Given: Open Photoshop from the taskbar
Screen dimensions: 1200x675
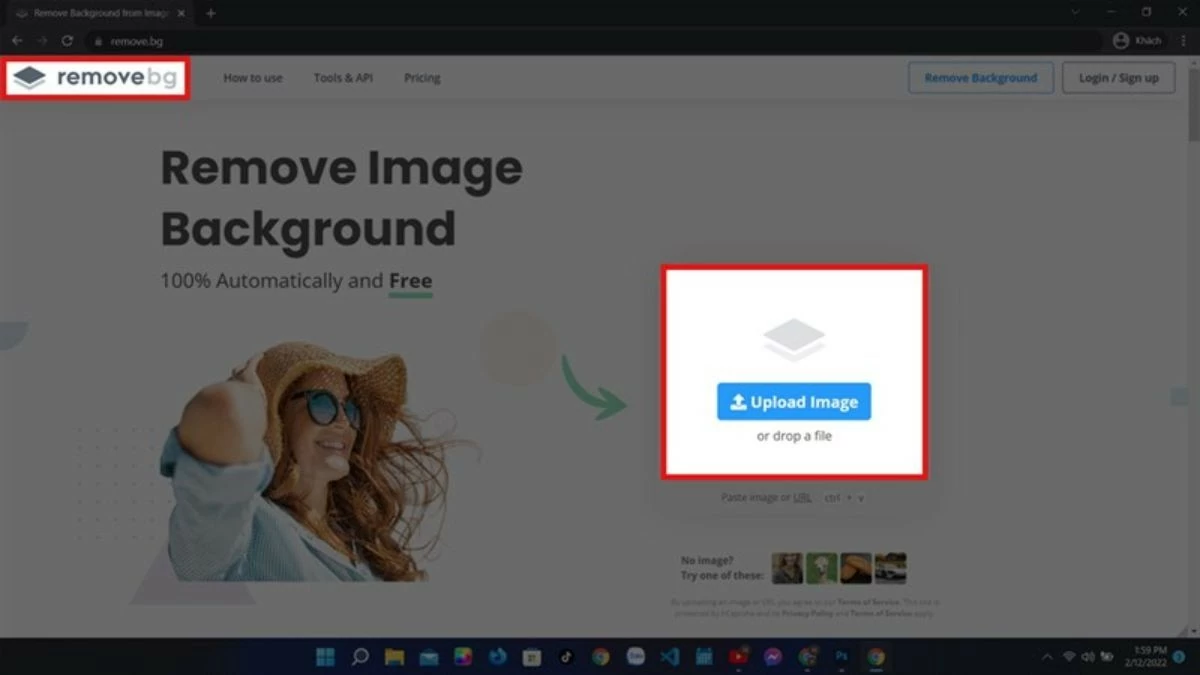Looking at the screenshot, I should pyautogui.click(x=840, y=657).
